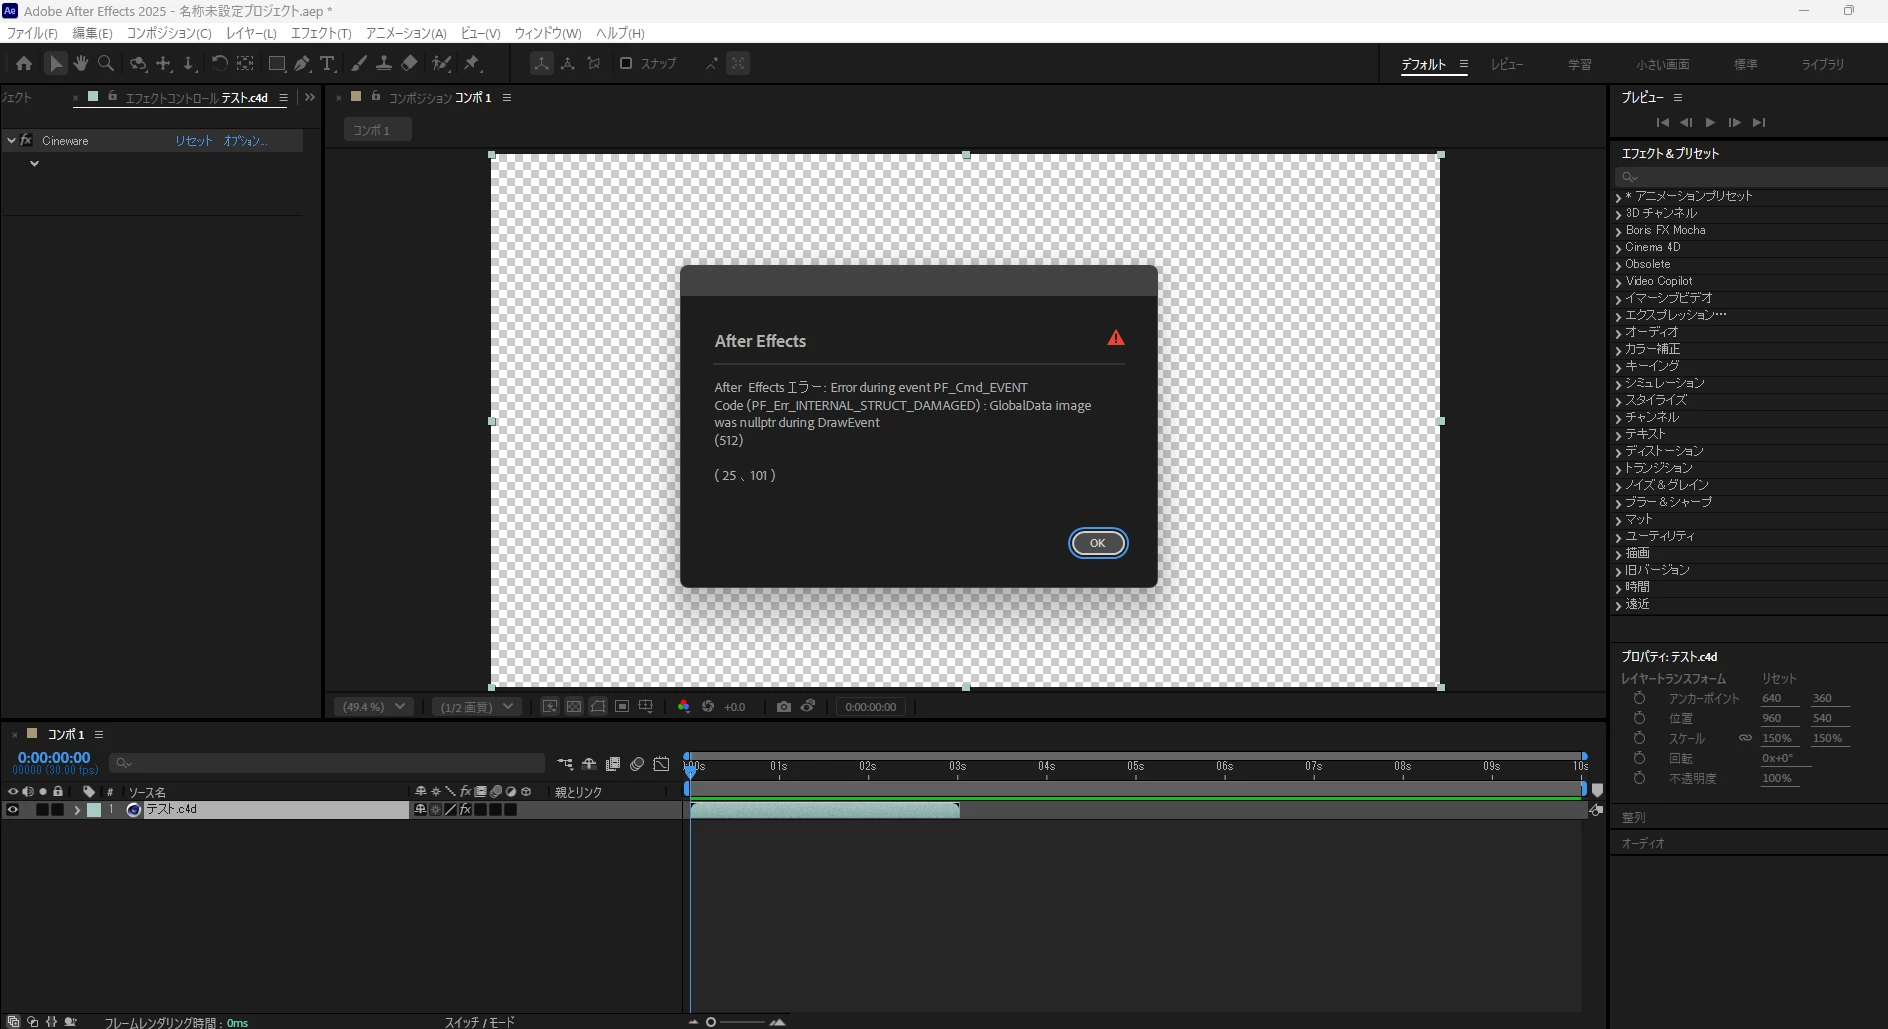This screenshot has height=1029, width=1888.
Task: Click the timeline layer search field
Action: pos(327,763)
